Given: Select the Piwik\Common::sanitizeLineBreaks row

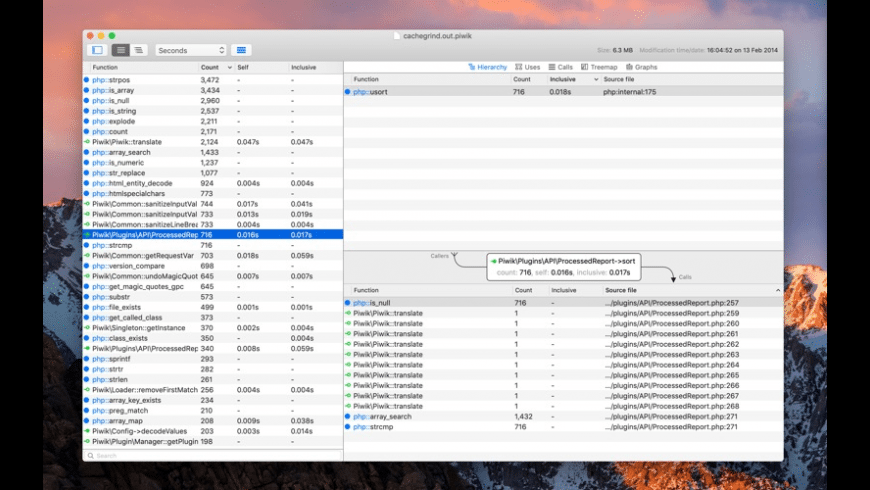Looking at the screenshot, I should (x=213, y=224).
